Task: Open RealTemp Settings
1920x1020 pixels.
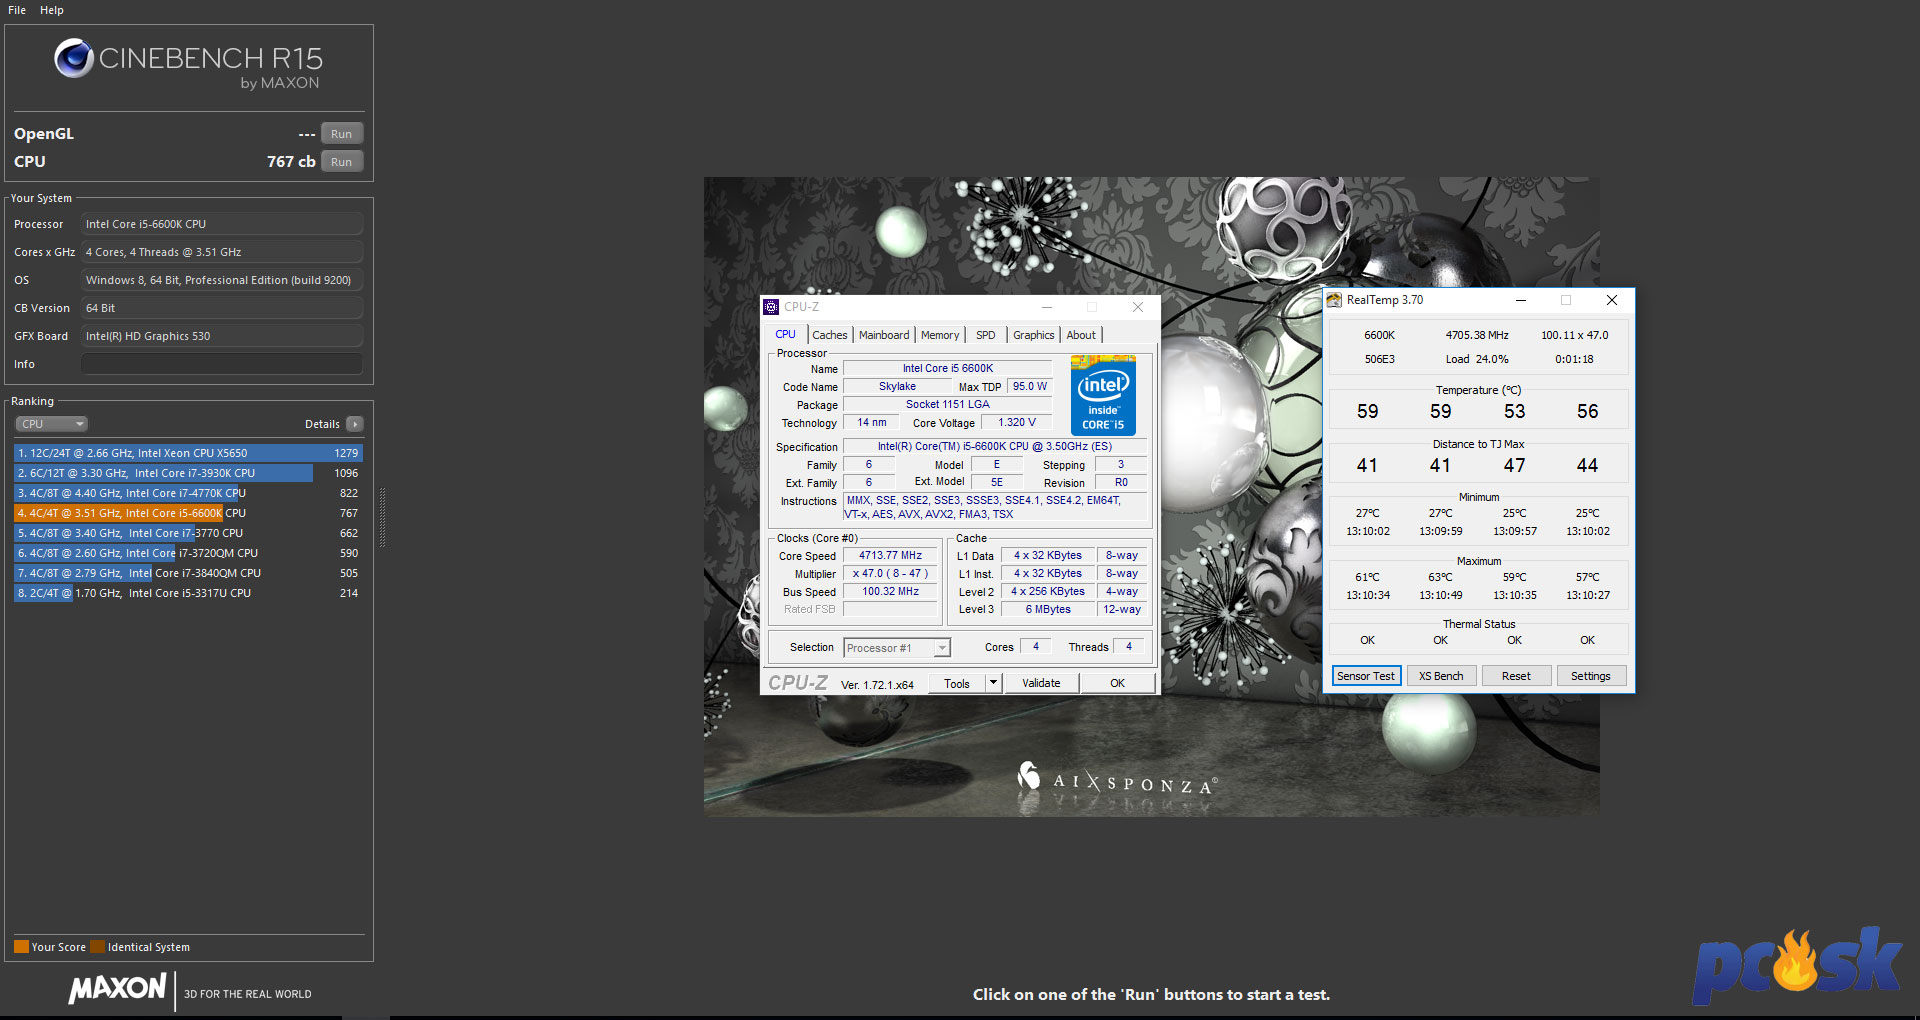Action: point(1591,676)
